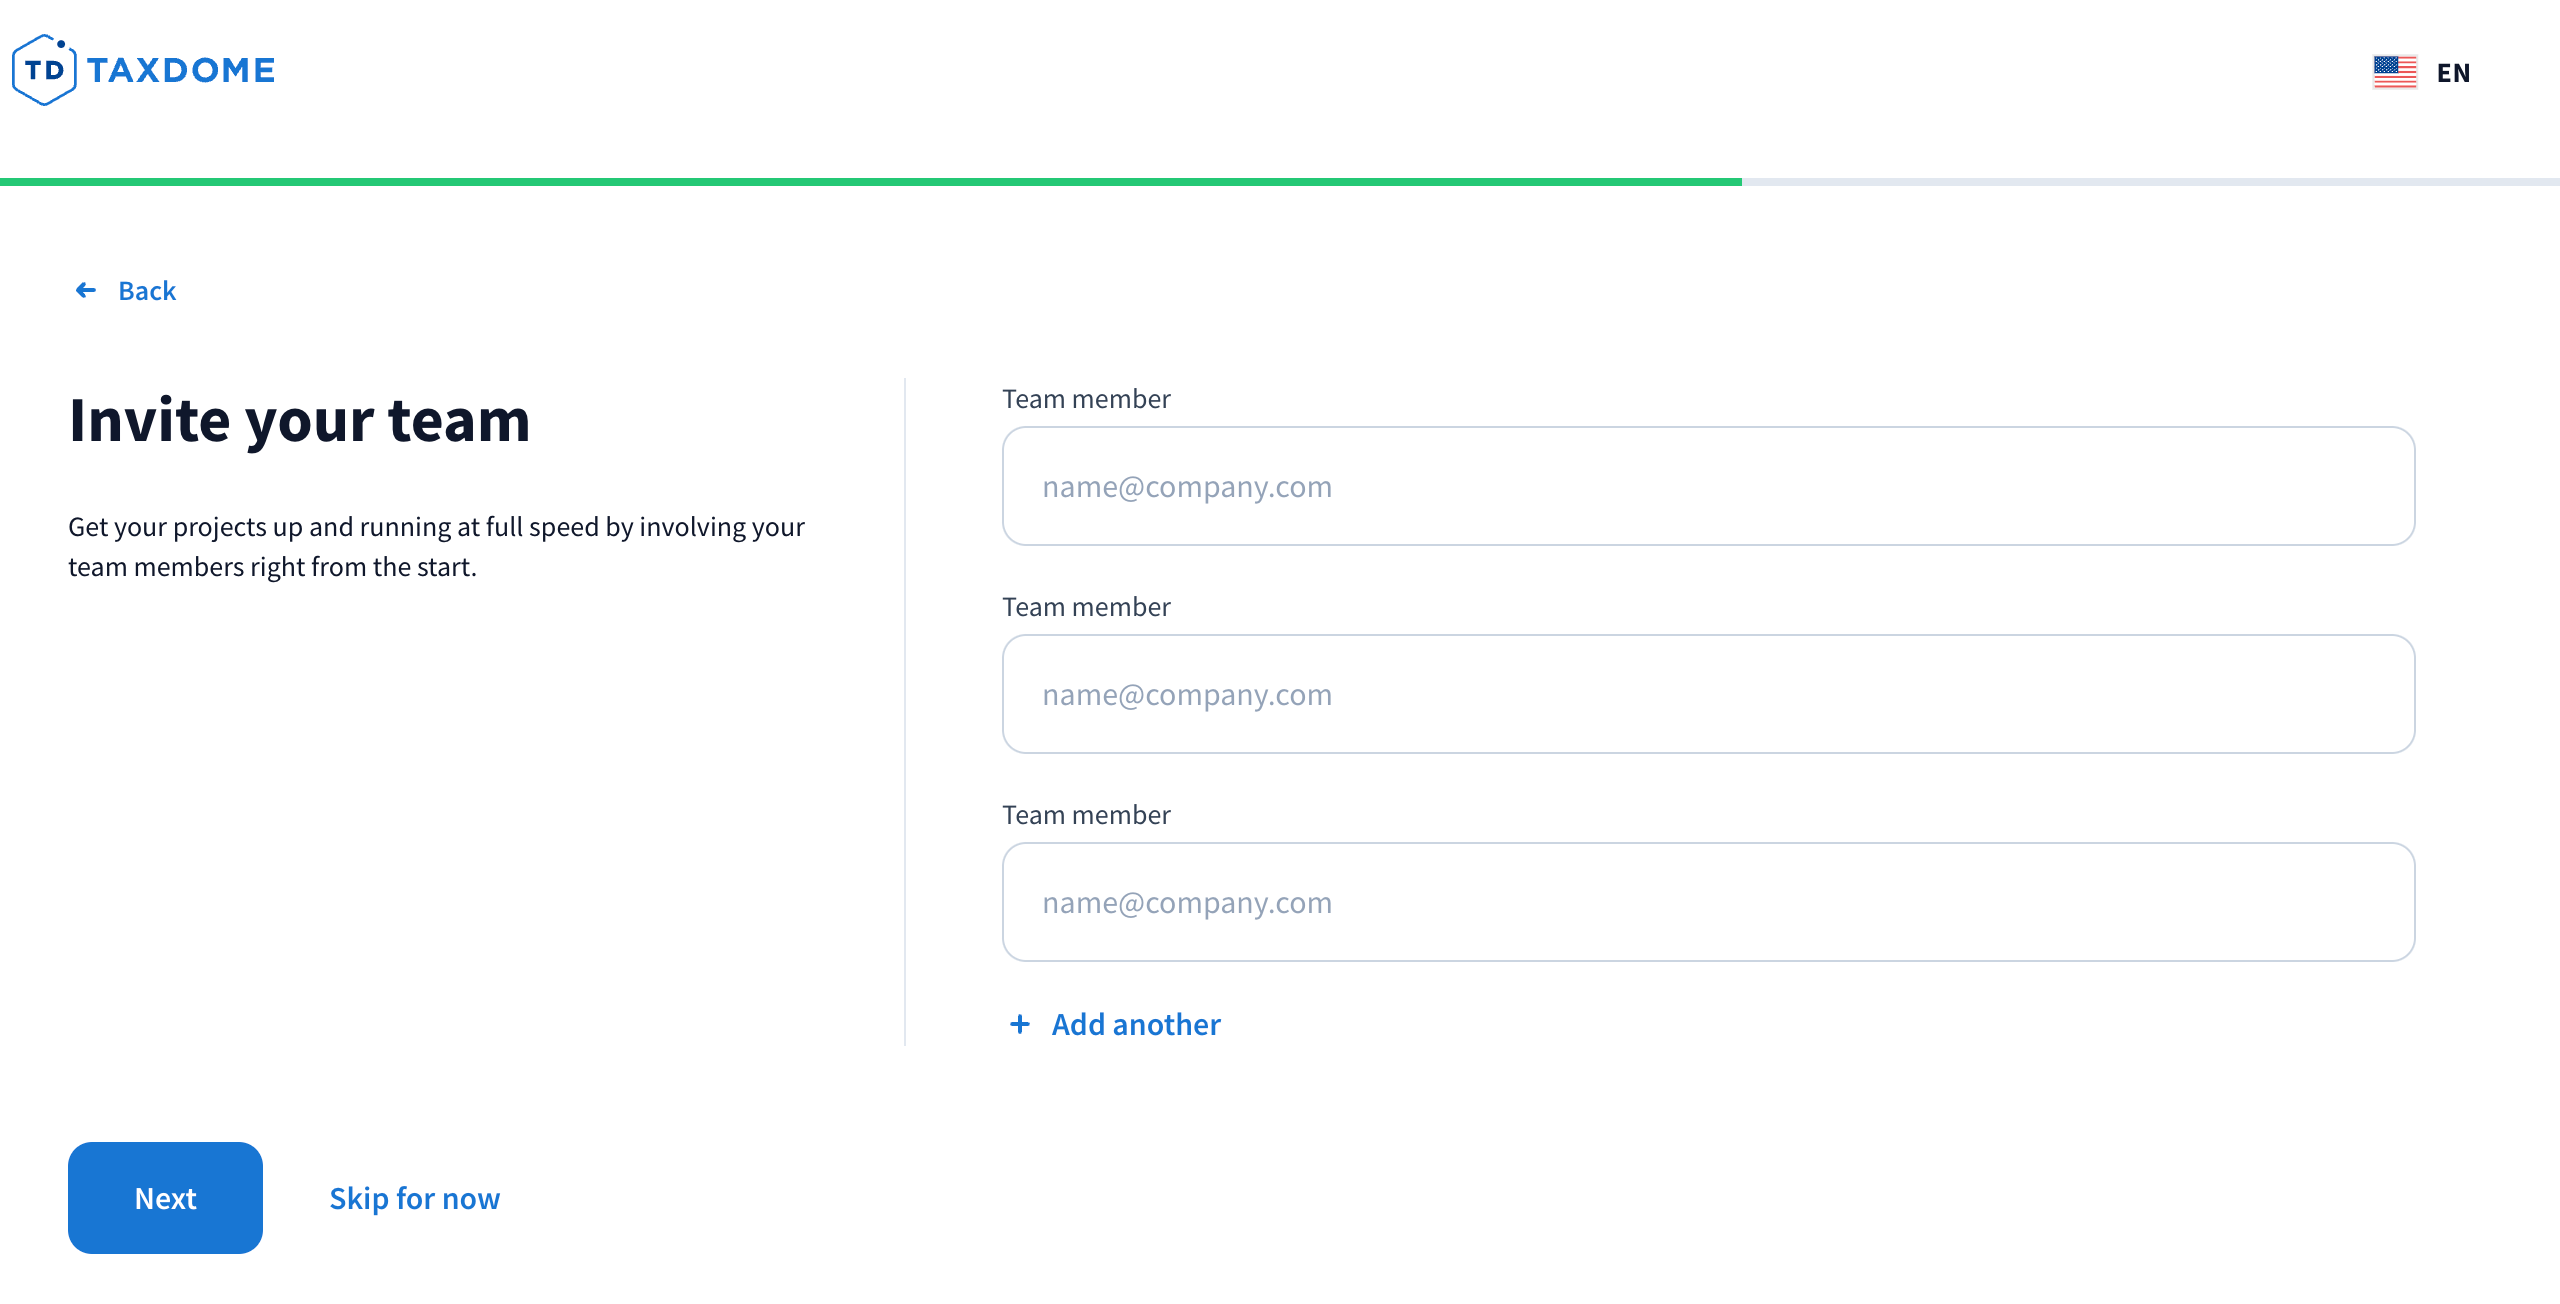Viewport: 2560px width, 1304px height.
Task: Click the plus icon beside Add another
Action: point(1020,1024)
